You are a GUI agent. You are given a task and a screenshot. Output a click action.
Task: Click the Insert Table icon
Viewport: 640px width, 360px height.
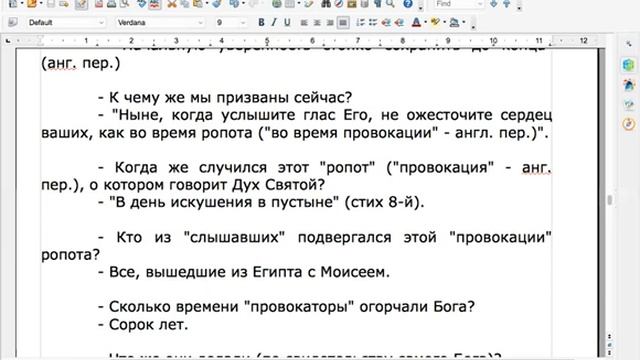289,4
